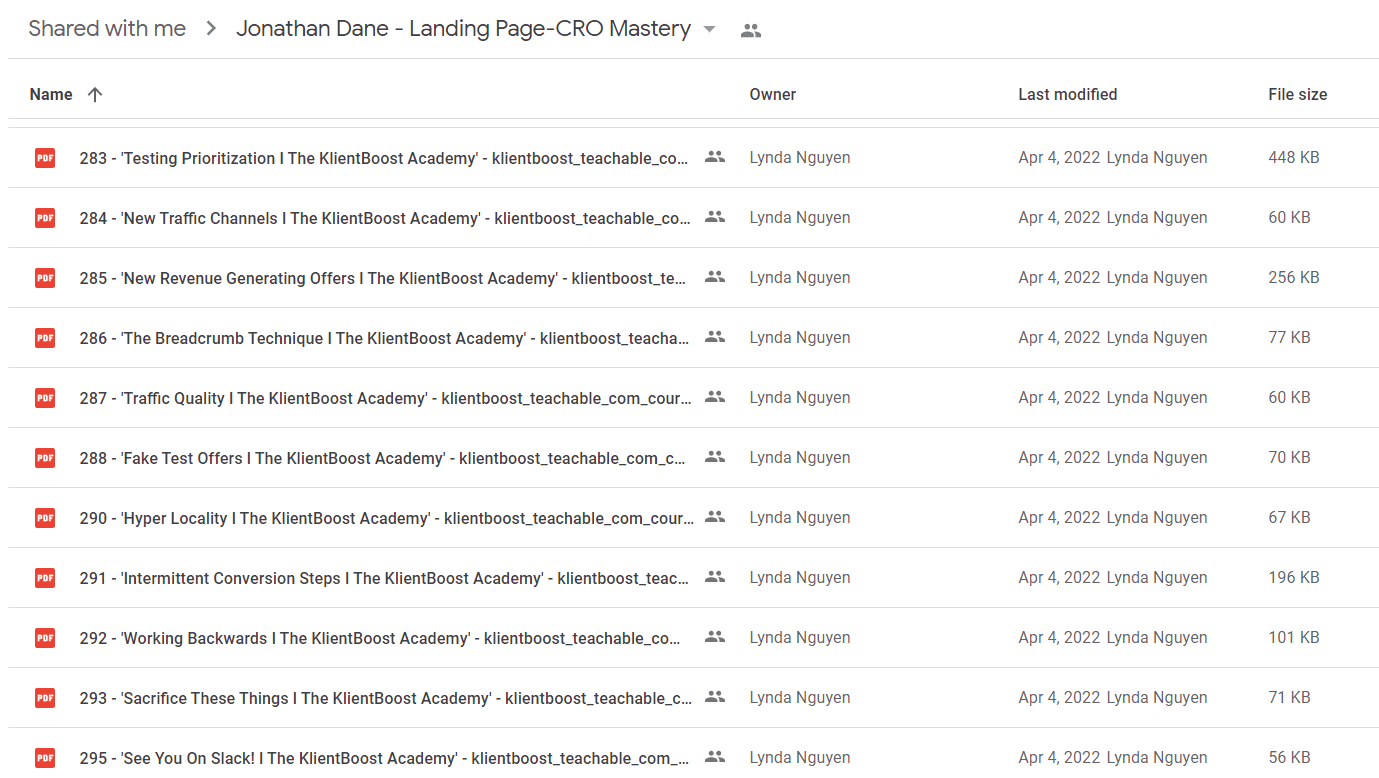Select file 286 - 'The Breadcrumb Technique'

point(385,338)
